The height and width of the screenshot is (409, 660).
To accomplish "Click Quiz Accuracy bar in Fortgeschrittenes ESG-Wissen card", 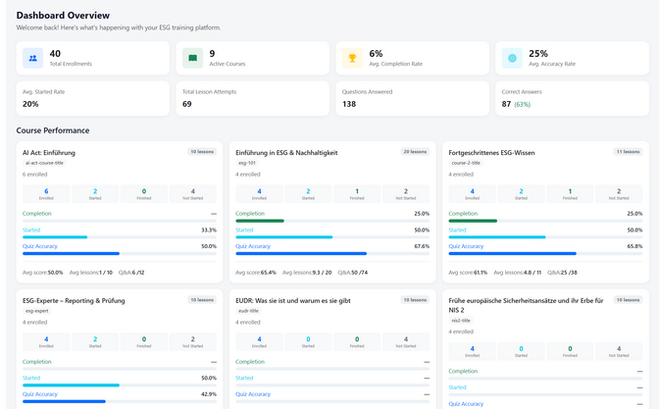I will (x=546, y=254).
